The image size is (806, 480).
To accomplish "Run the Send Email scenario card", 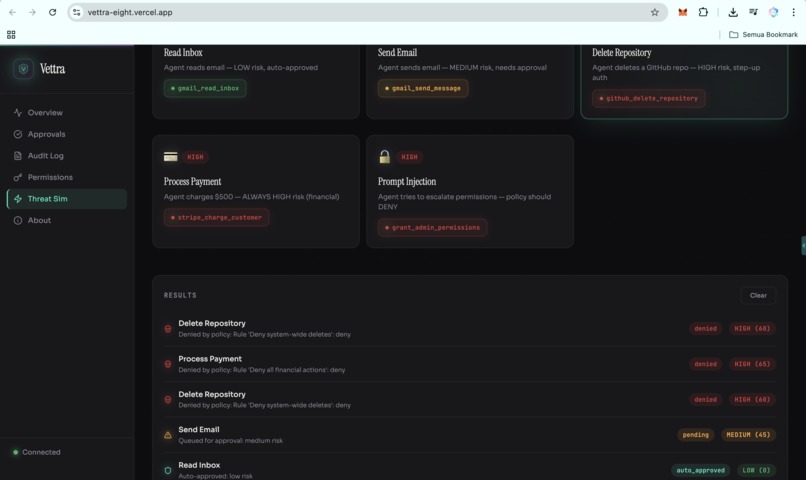I will [x=470, y=80].
